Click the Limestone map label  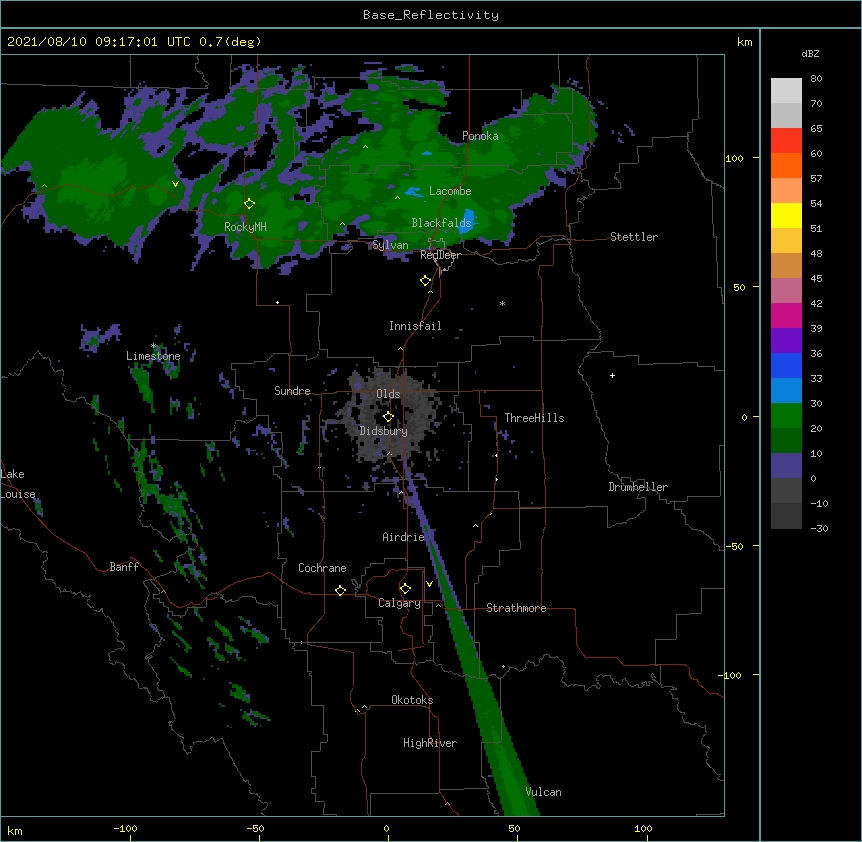(153, 356)
